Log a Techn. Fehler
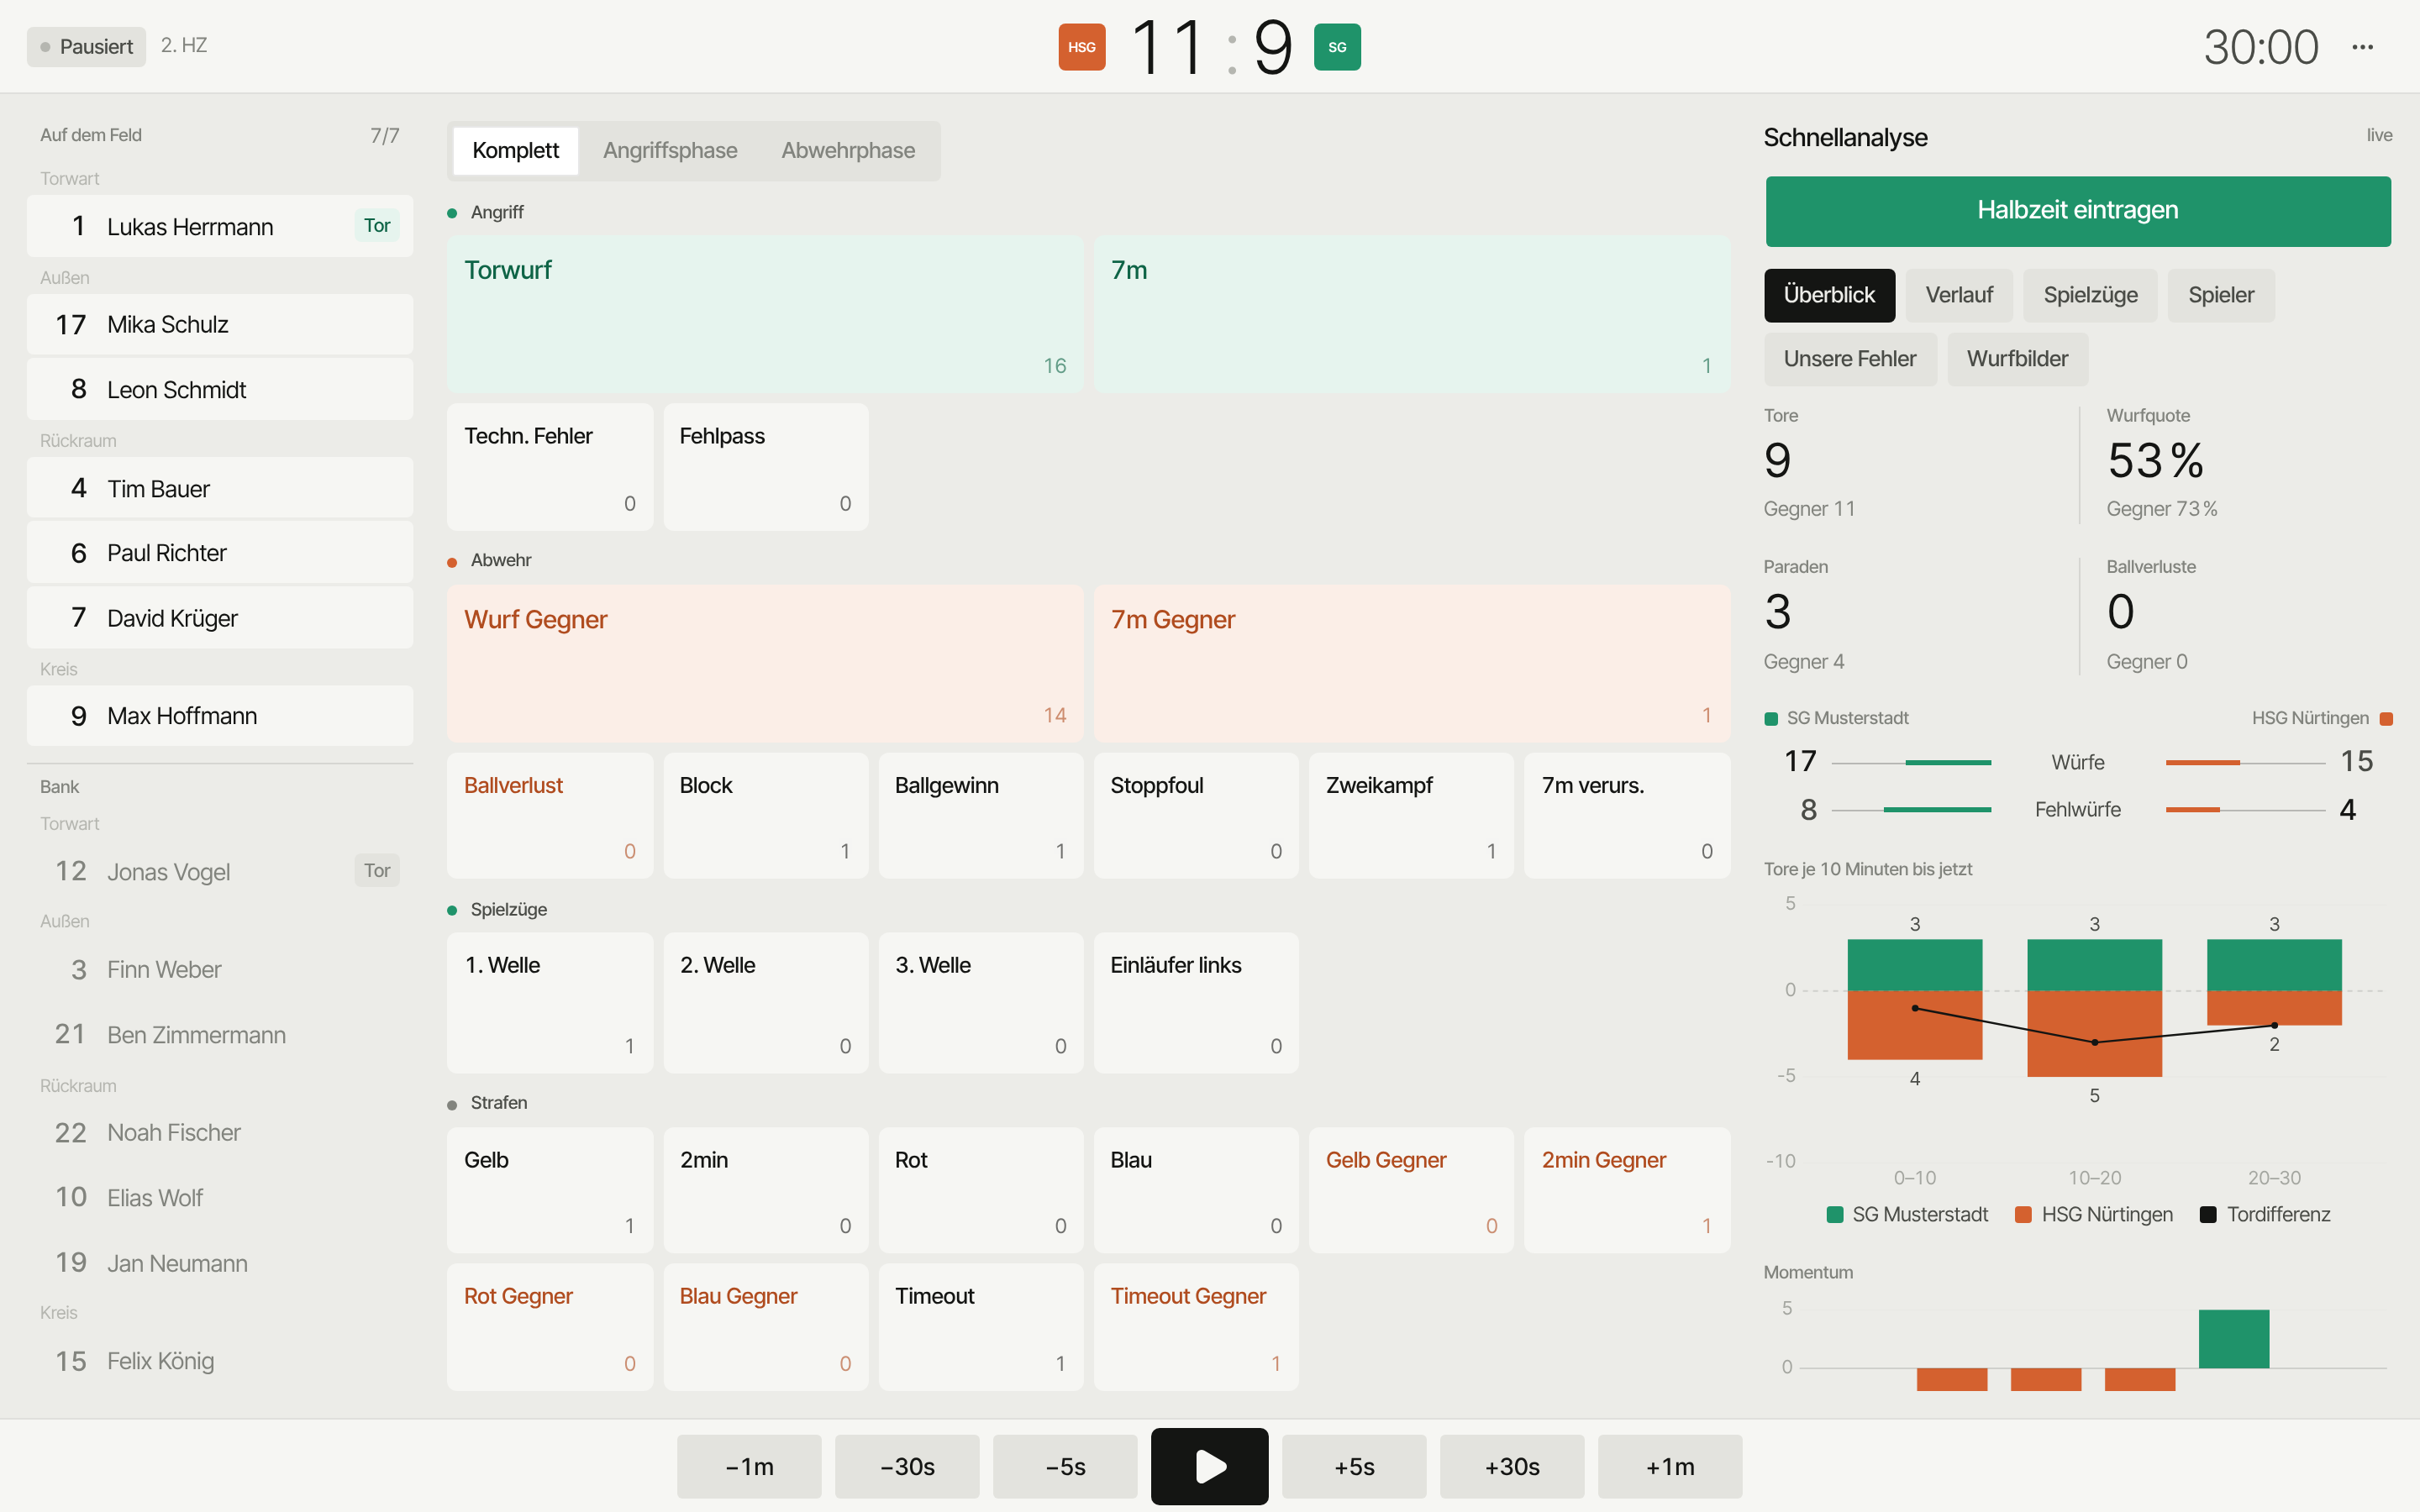2420x1512 pixels. 550,467
